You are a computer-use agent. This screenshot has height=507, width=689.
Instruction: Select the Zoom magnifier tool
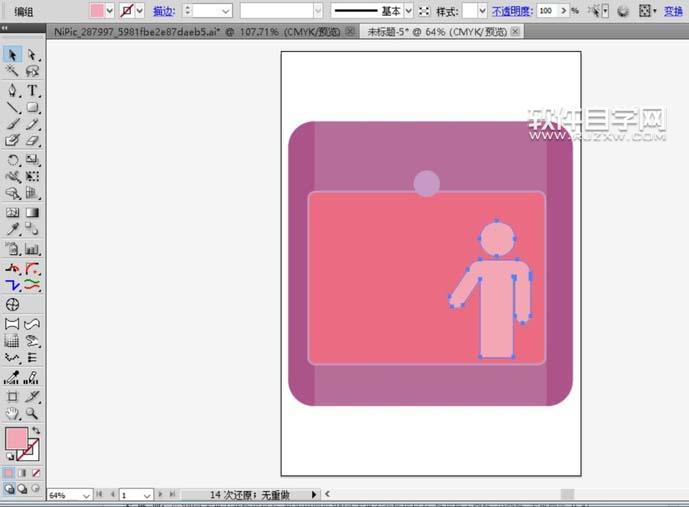click(x=32, y=413)
